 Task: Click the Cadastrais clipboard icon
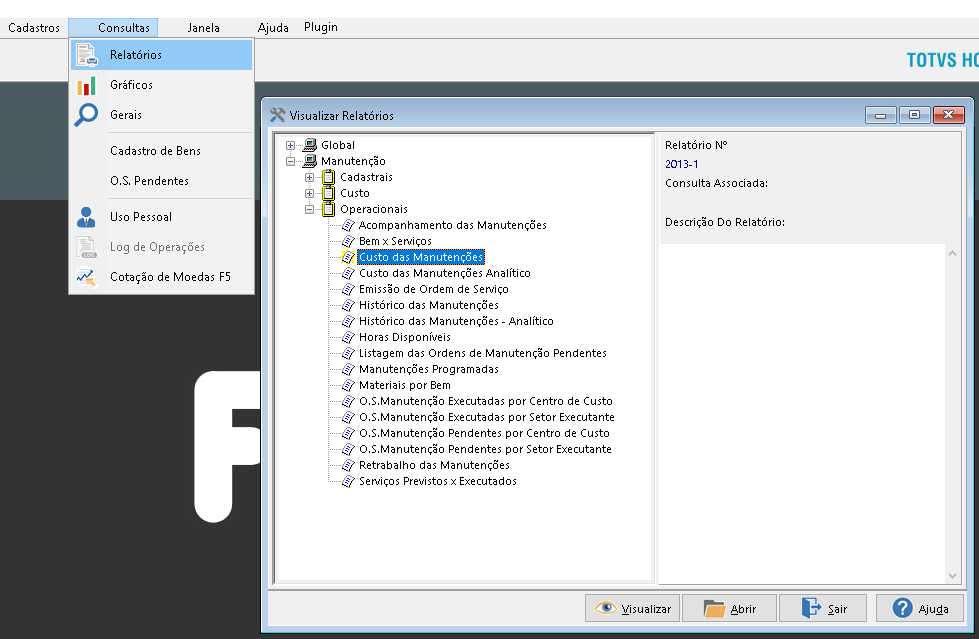coord(328,177)
